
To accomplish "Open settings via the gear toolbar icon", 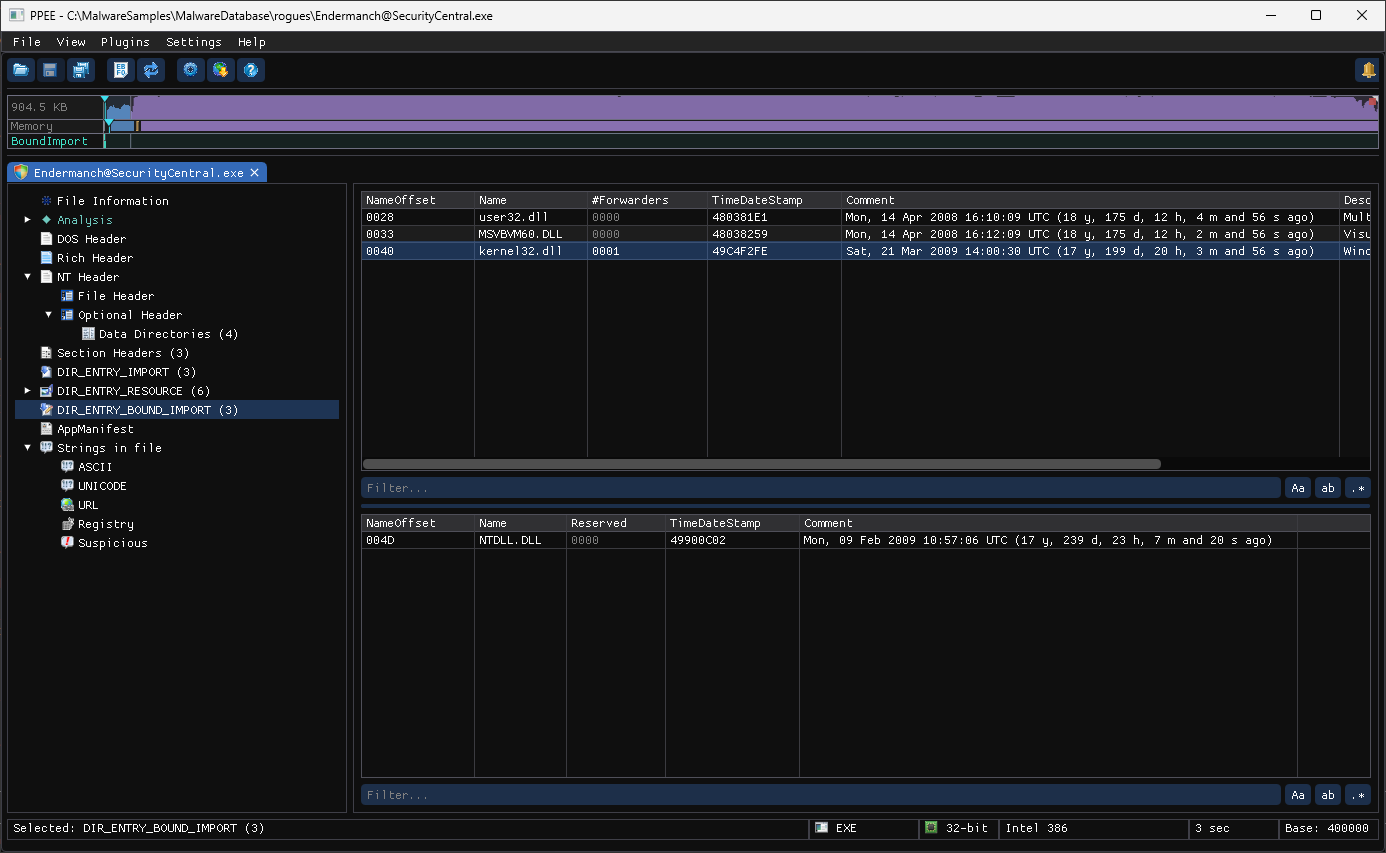I will (190, 70).
